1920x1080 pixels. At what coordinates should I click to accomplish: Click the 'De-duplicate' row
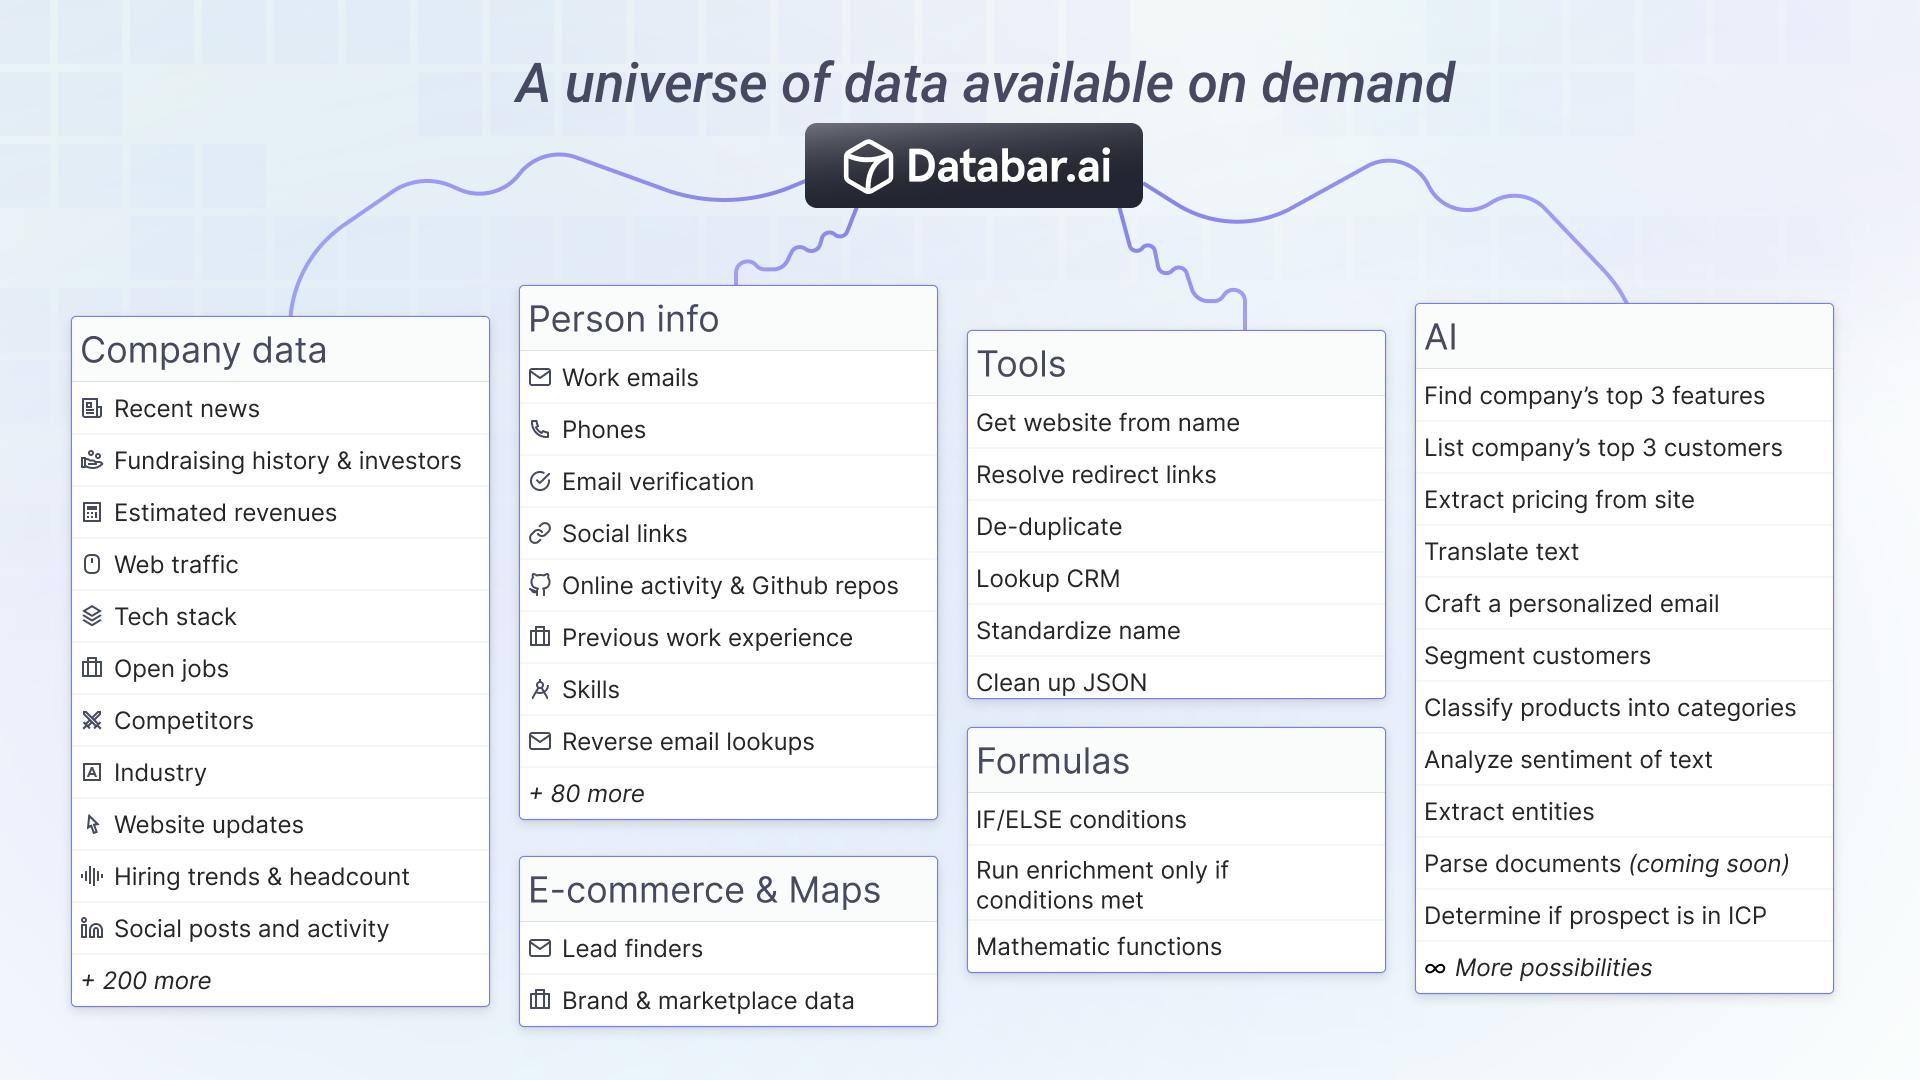[1176, 526]
